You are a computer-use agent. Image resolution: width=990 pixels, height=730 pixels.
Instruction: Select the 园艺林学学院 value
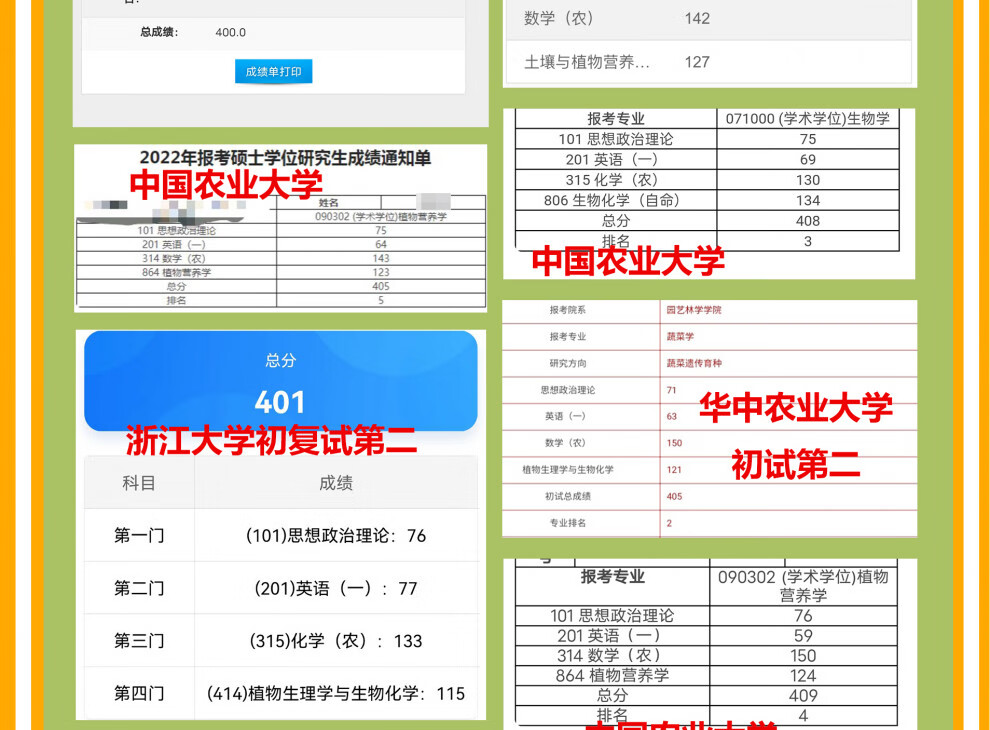tap(694, 310)
